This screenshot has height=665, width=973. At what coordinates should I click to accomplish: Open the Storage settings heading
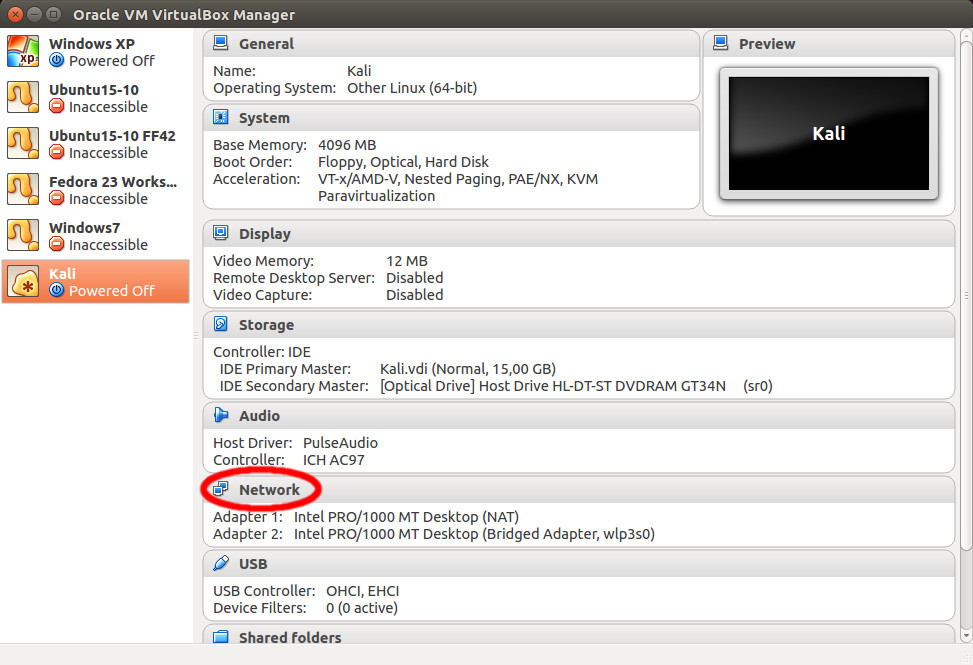tap(266, 325)
